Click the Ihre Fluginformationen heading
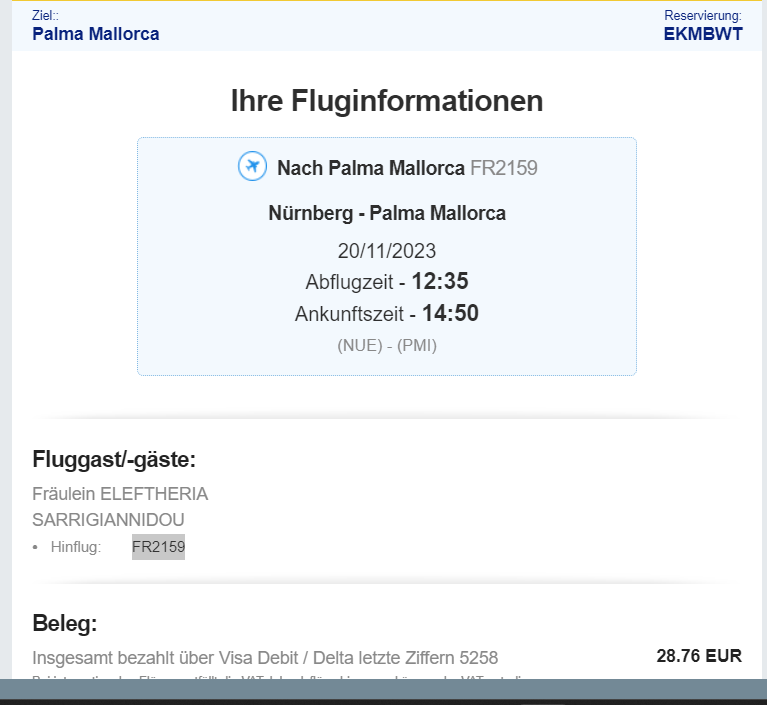The height and width of the screenshot is (705, 767). point(386,101)
